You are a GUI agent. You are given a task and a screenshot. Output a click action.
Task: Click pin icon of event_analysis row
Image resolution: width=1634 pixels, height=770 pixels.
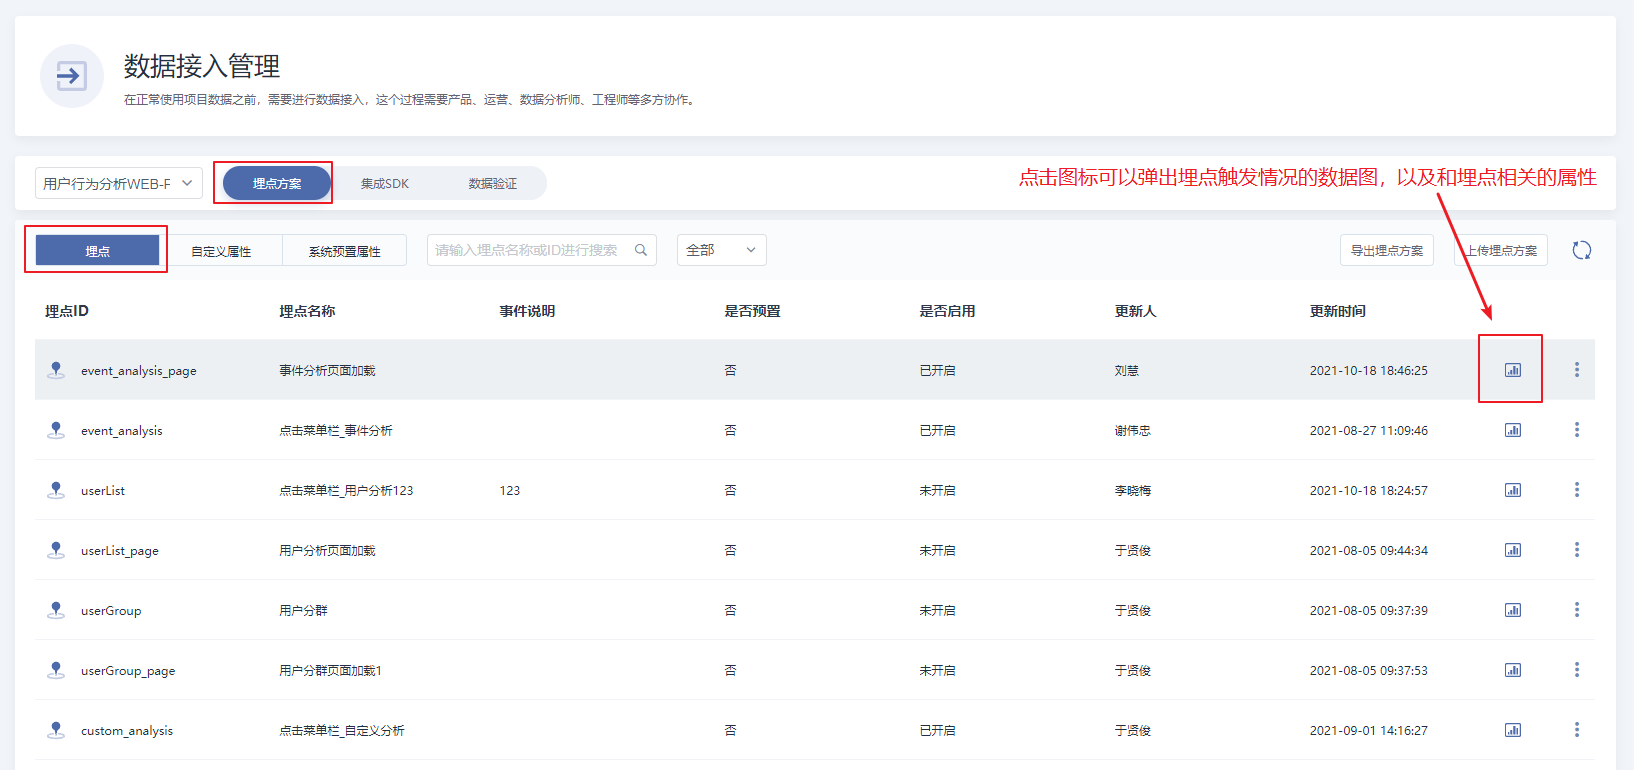click(x=56, y=430)
